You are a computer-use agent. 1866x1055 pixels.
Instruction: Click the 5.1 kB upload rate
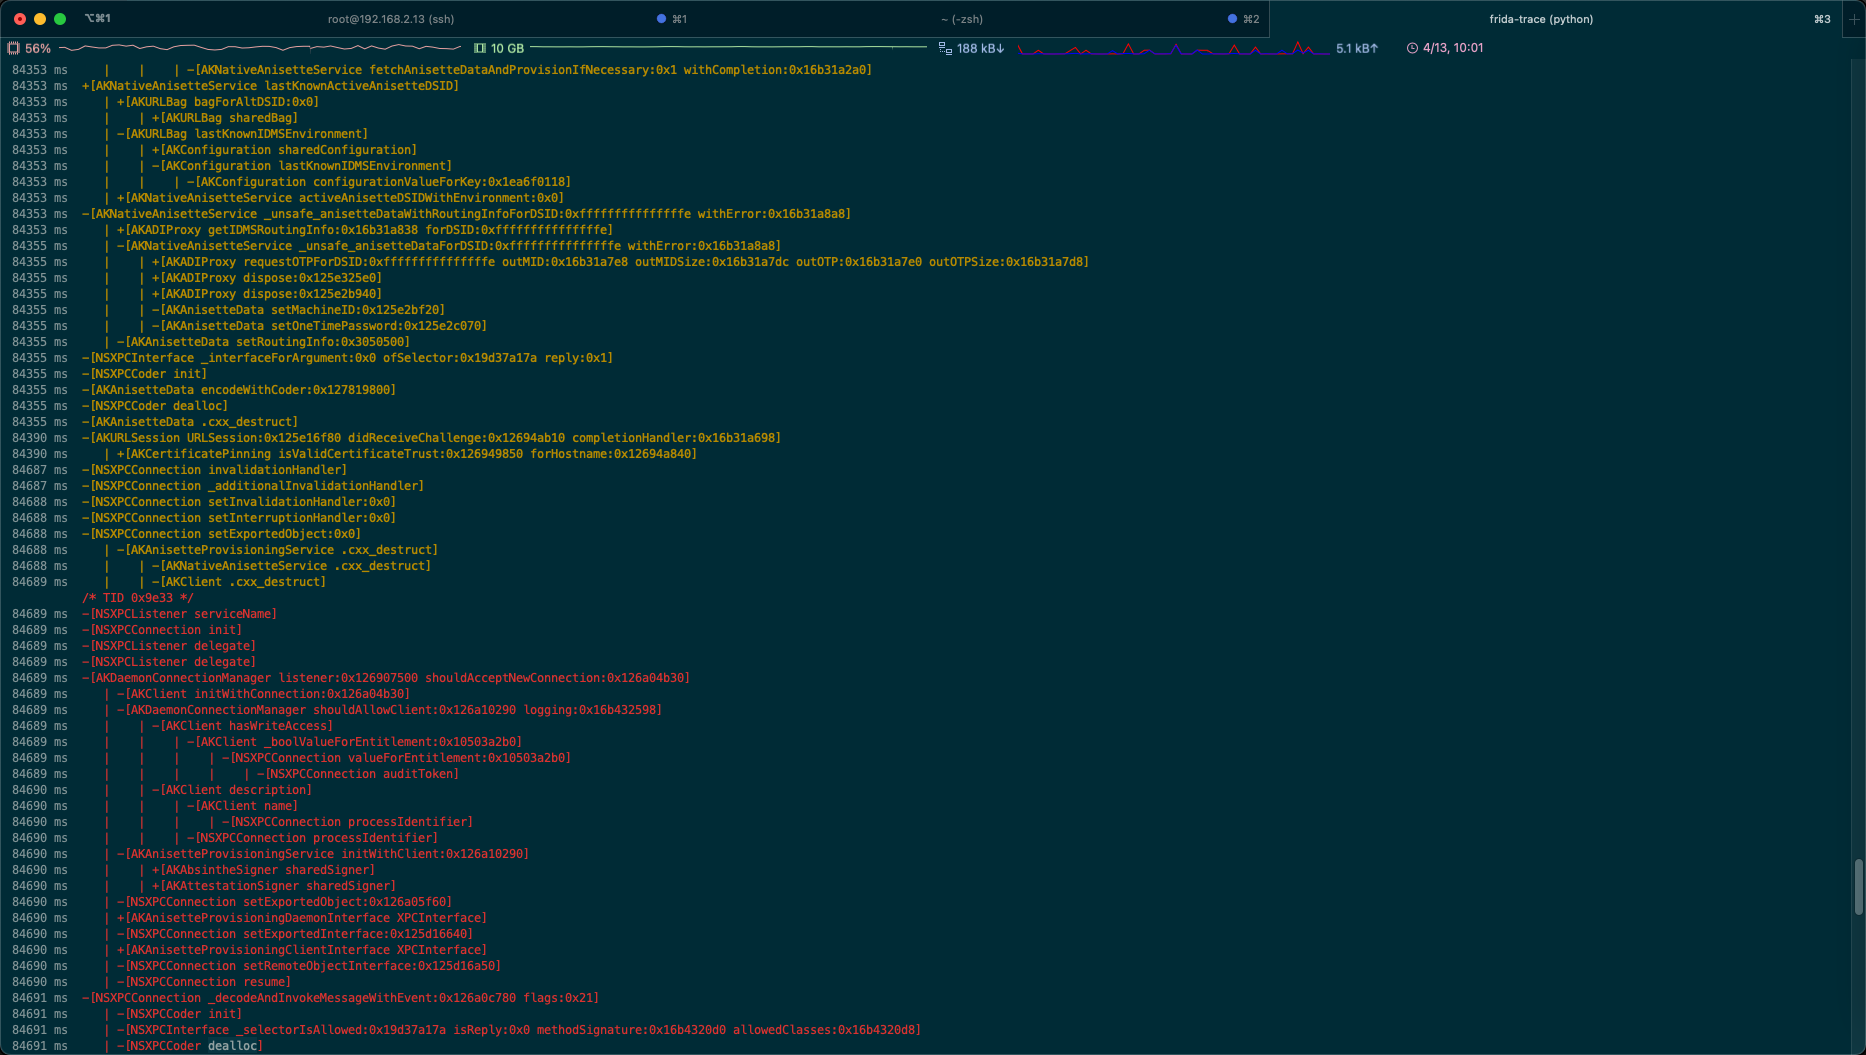point(1357,48)
